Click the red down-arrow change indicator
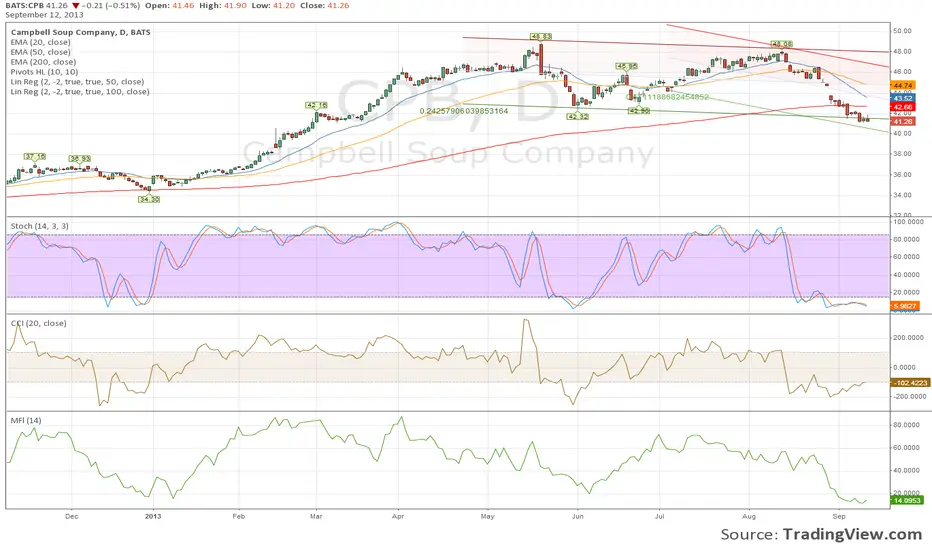 [x=75, y=5]
